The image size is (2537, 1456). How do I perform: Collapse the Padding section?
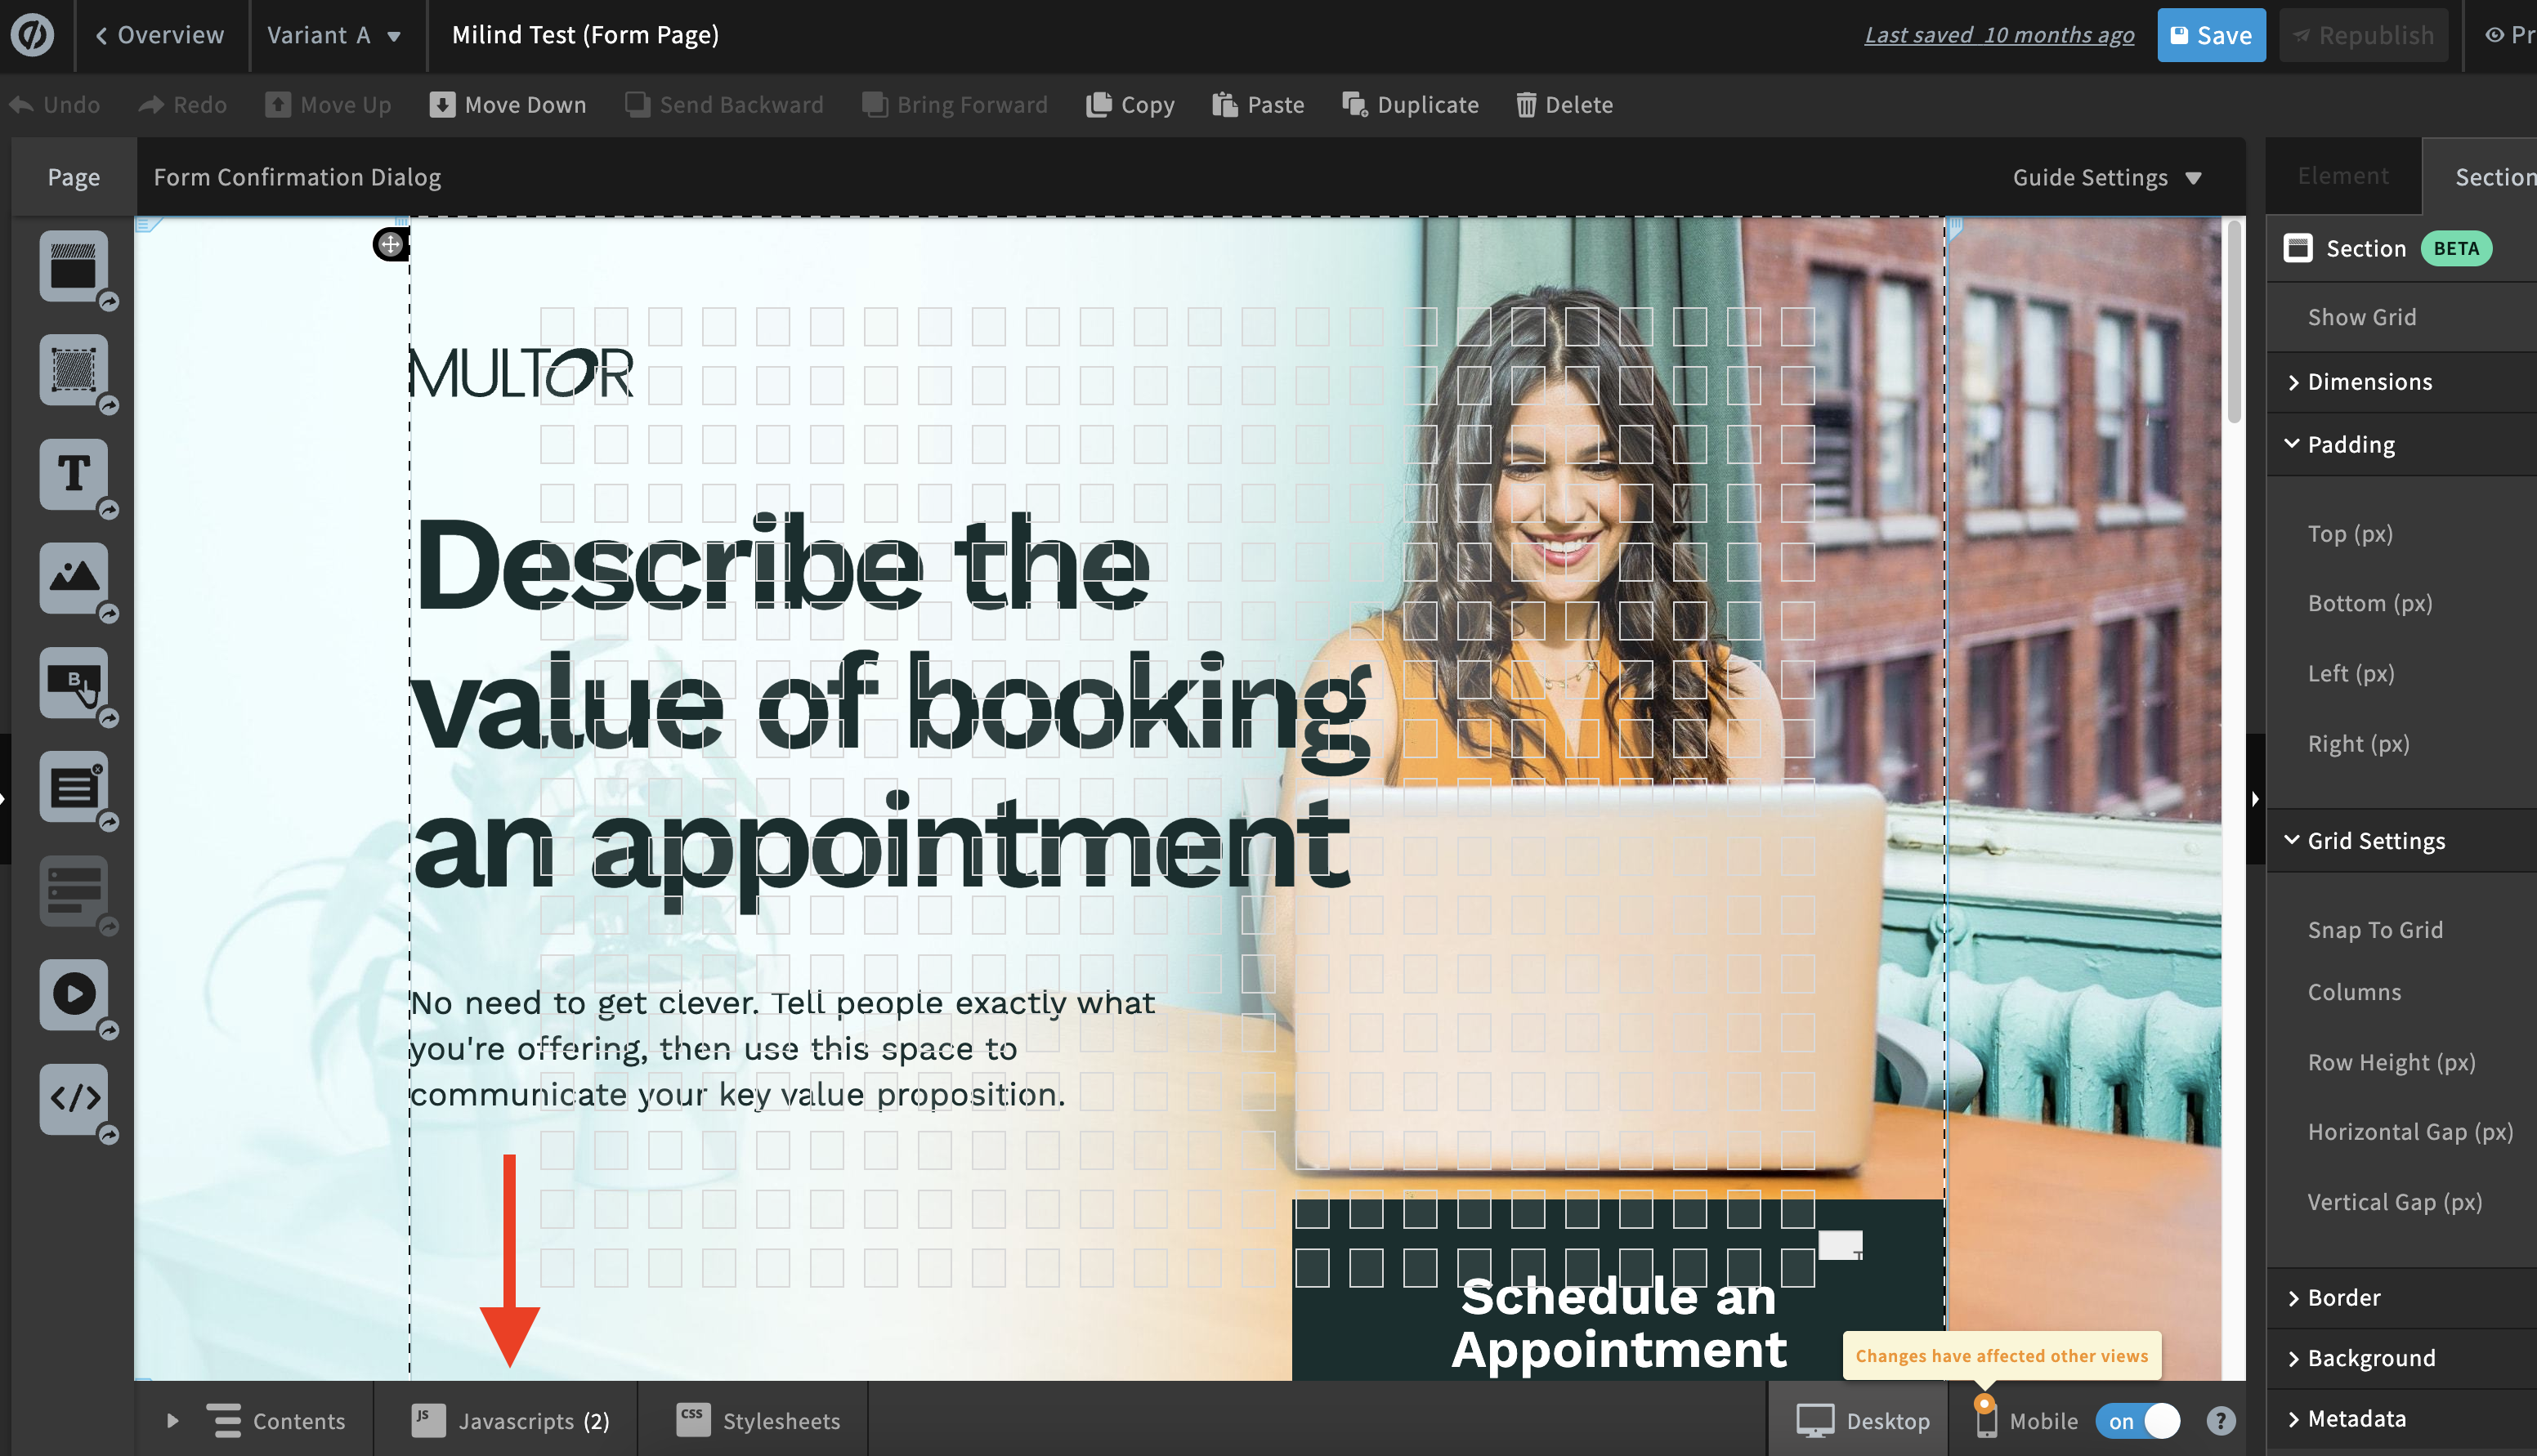coord(2350,444)
